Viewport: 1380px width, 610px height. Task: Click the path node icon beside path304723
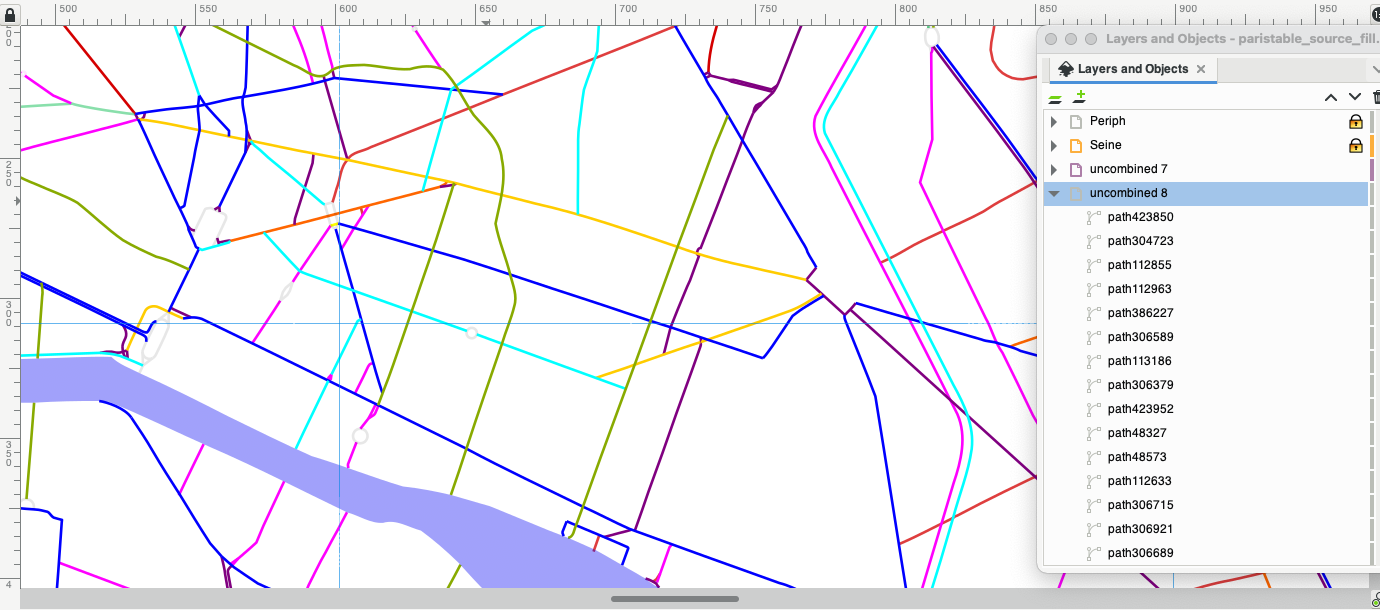pos(1092,240)
